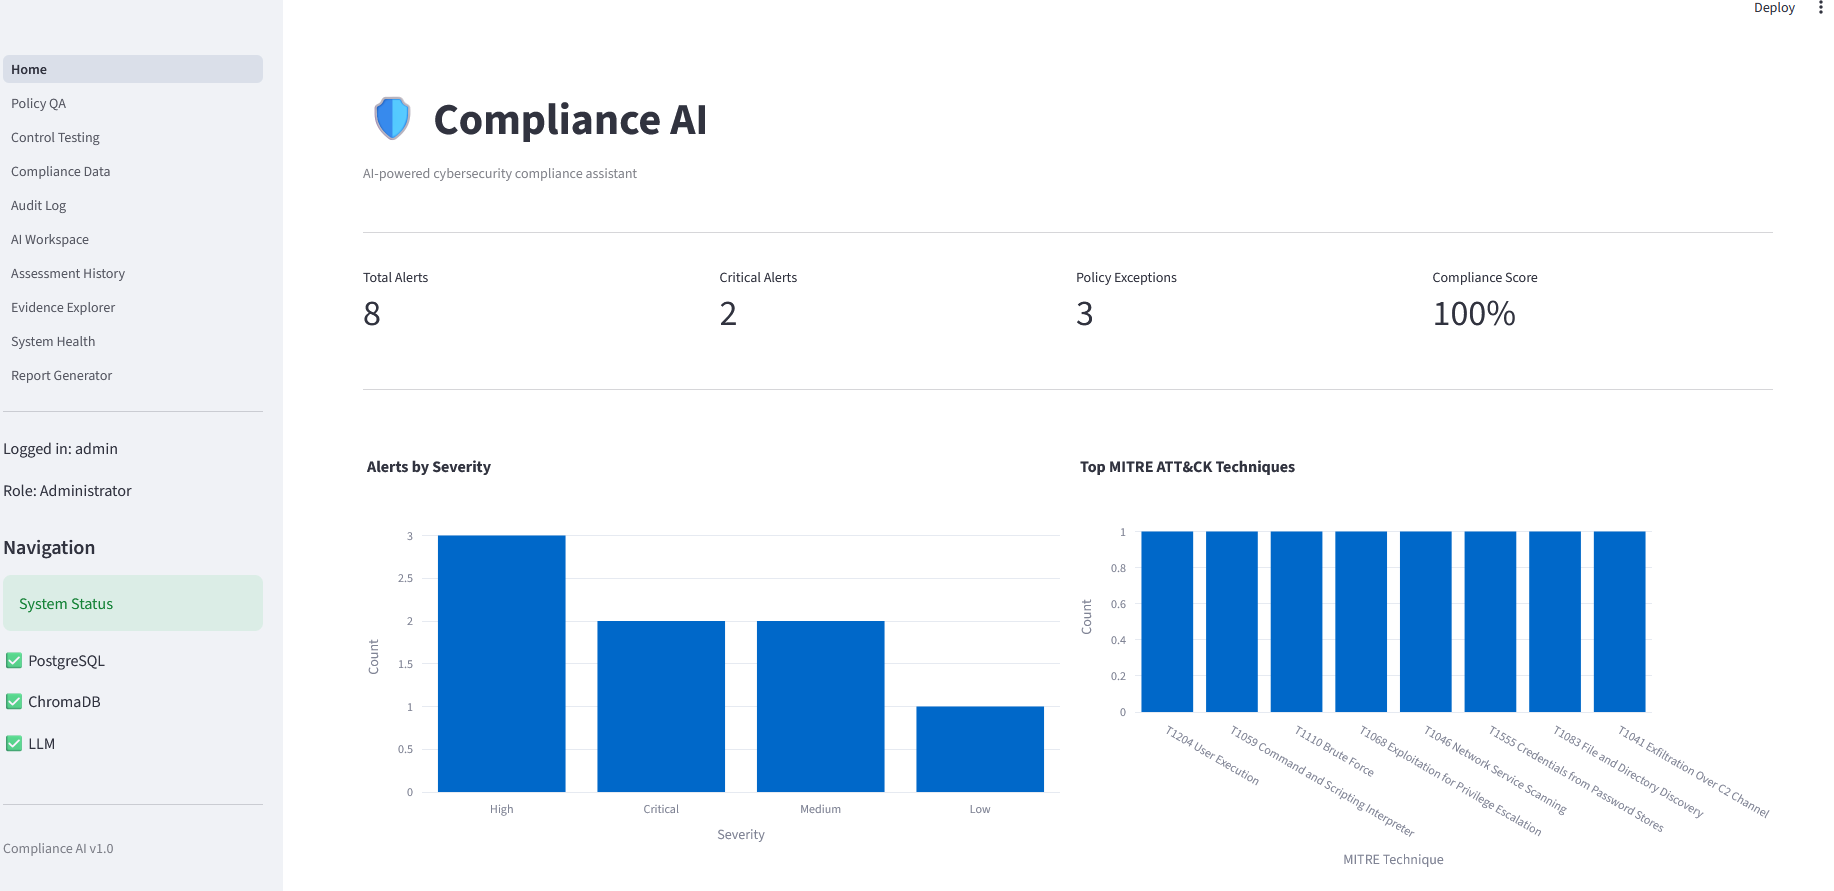This screenshot has height=891, width=1834.
Task: Click the Top MITRE ATT&CK Techniques title
Action: [1187, 467]
